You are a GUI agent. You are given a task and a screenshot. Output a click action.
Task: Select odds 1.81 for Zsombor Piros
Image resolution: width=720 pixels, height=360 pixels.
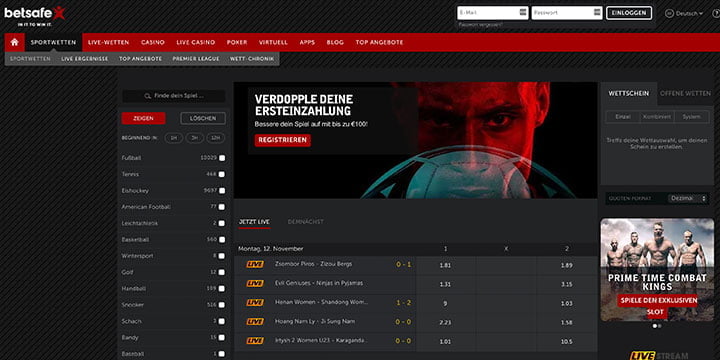pos(445,265)
